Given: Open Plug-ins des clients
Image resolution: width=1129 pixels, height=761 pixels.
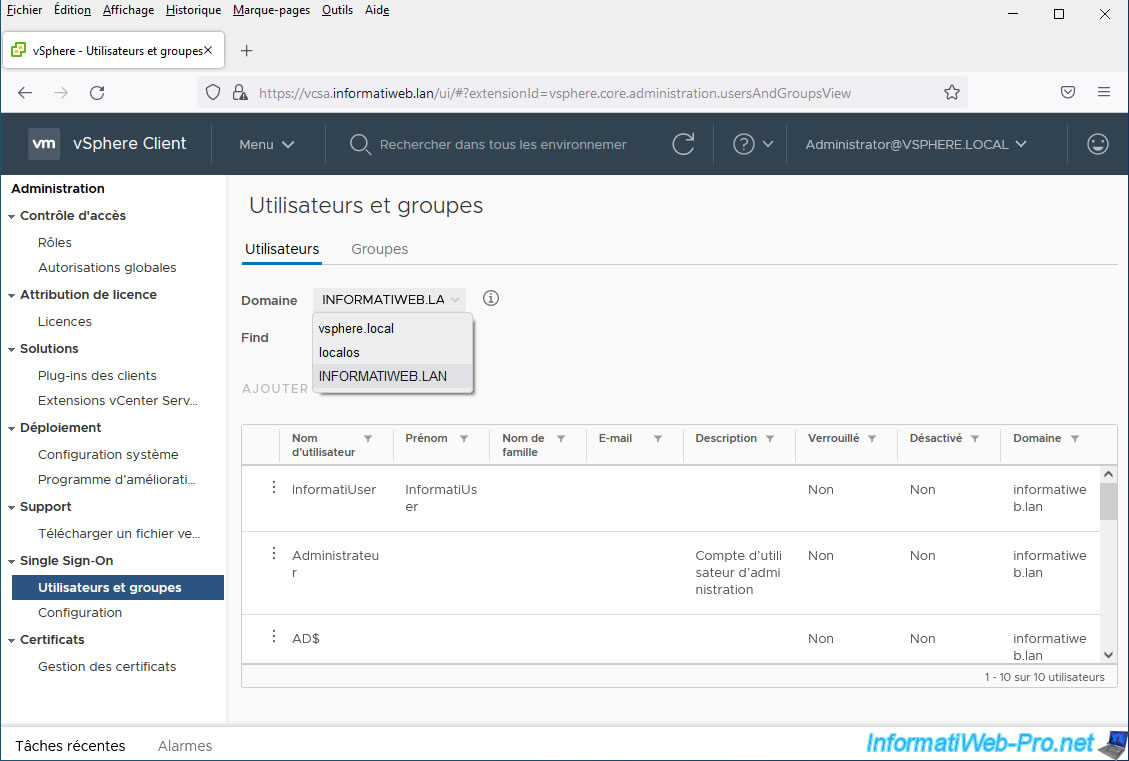Looking at the screenshot, I should click(x=97, y=376).
